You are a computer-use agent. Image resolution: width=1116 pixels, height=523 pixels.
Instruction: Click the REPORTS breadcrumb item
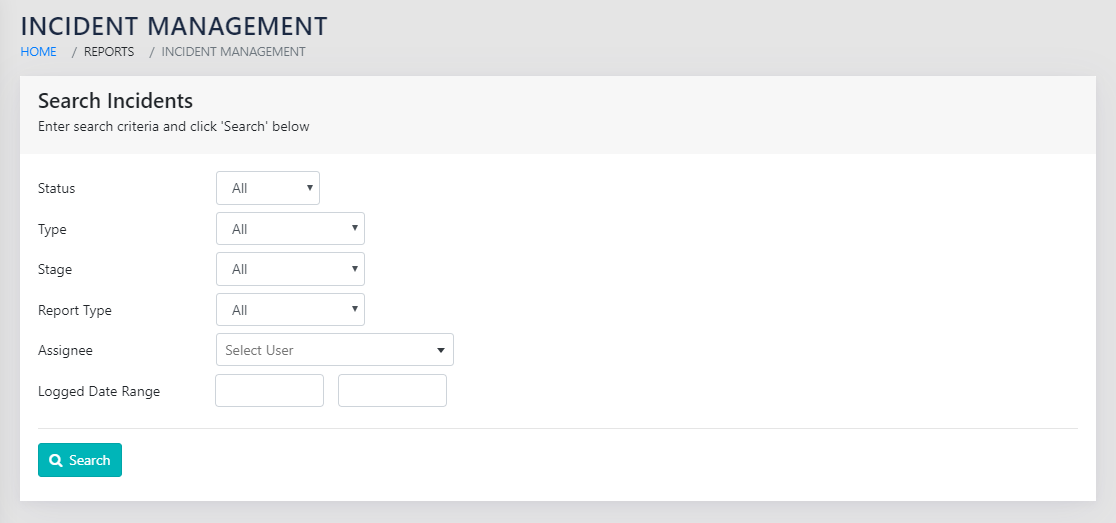[x=109, y=52]
